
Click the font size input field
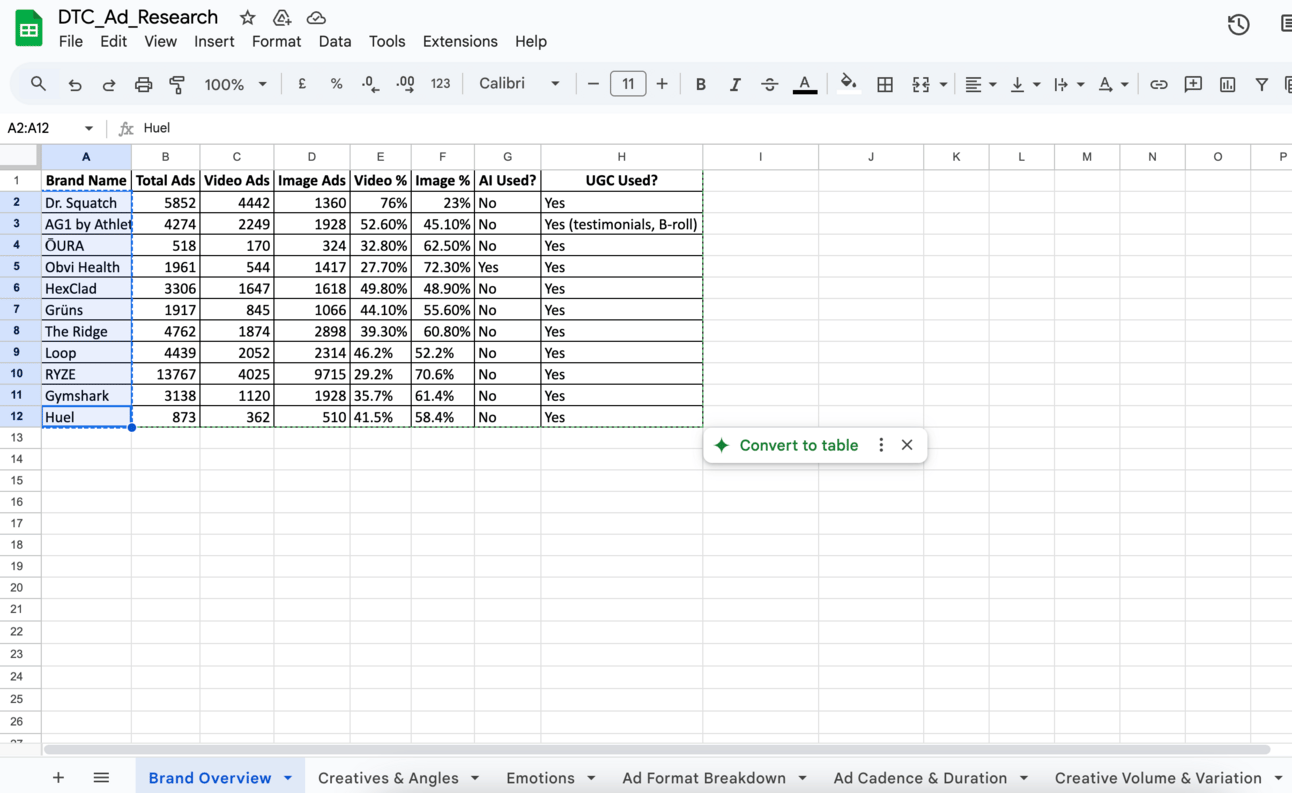pos(628,84)
